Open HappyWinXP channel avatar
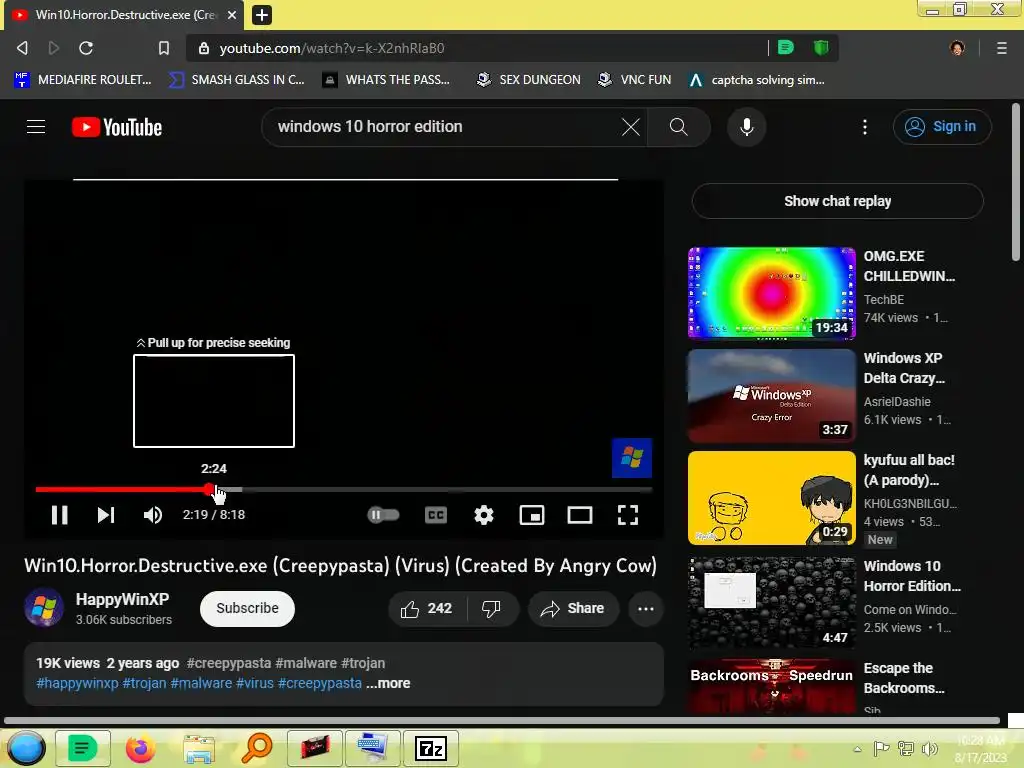1024x768 pixels. (x=44, y=608)
